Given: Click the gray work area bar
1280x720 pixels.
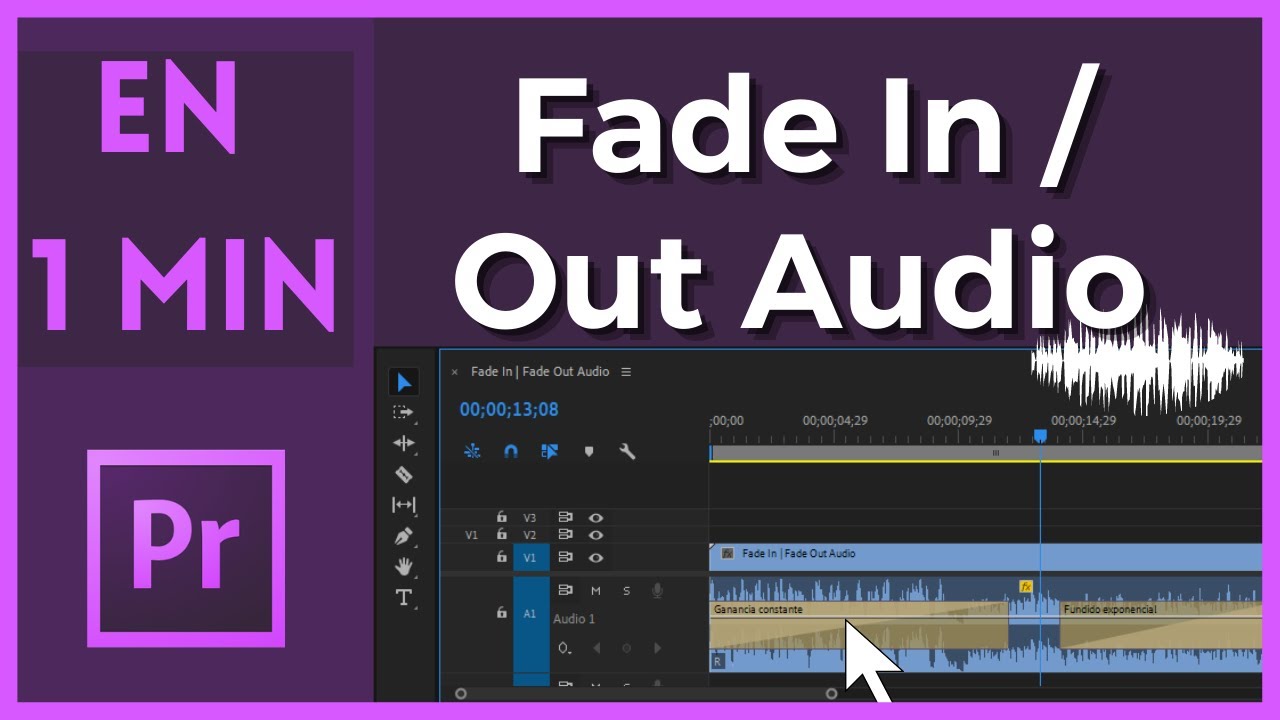Looking at the screenshot, I should point(986,453).
